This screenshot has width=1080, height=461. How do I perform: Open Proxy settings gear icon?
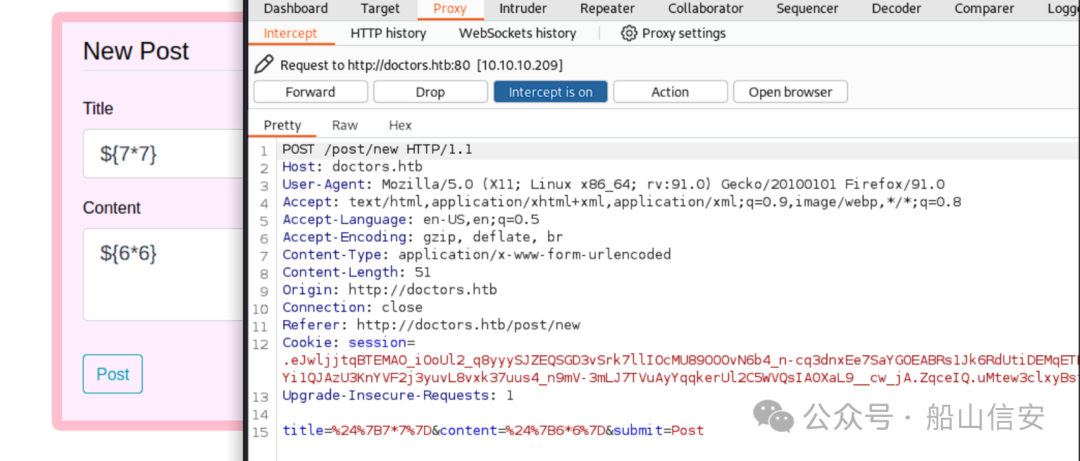coord(629,33)
